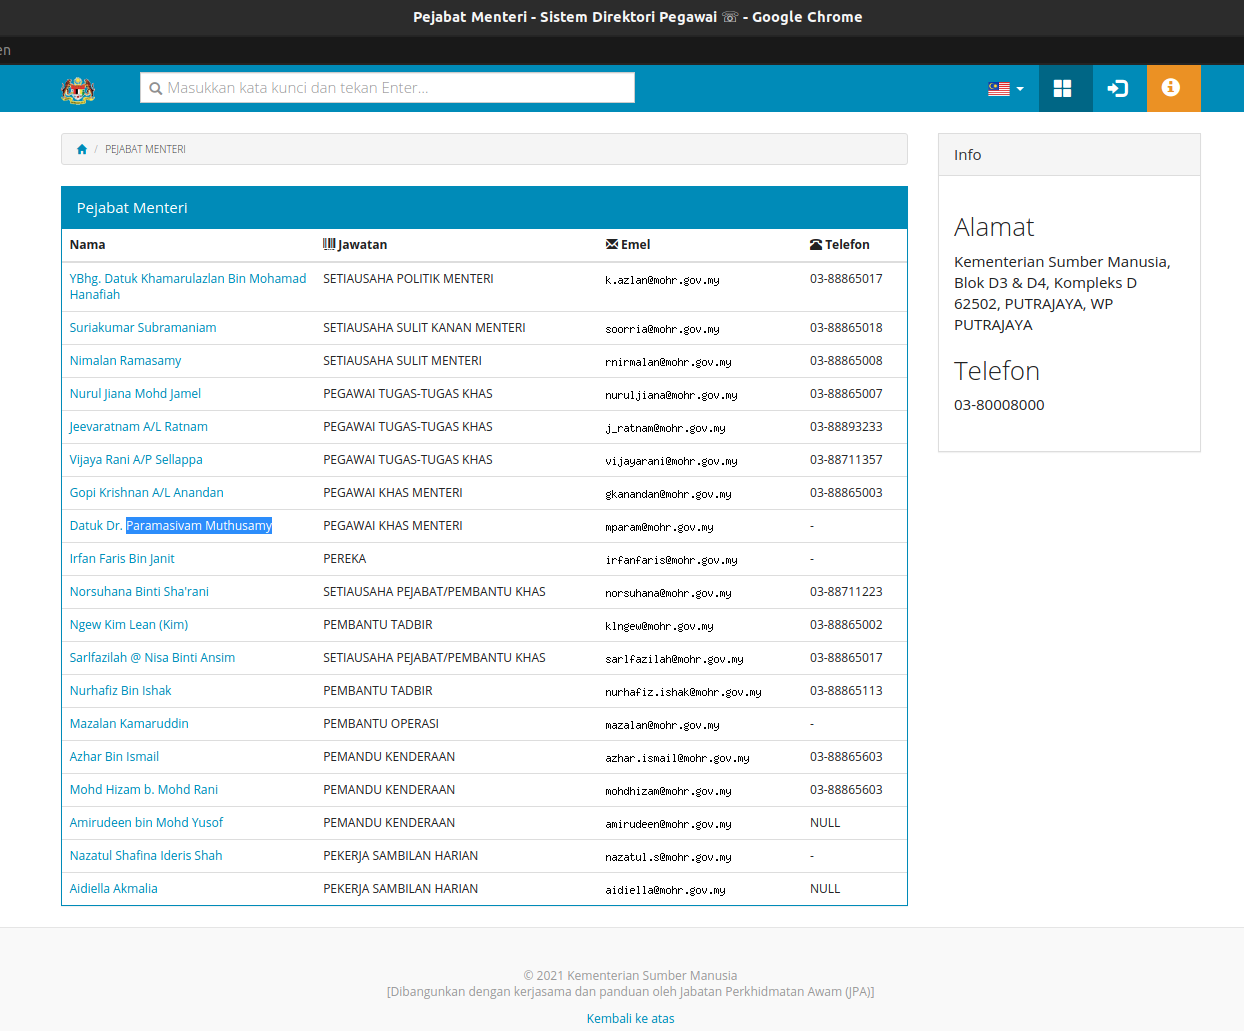The width and height of the screenshot is (1244, 1031).
Task: Expand the language flag dropdown
Action: (x=1005, y=89)
